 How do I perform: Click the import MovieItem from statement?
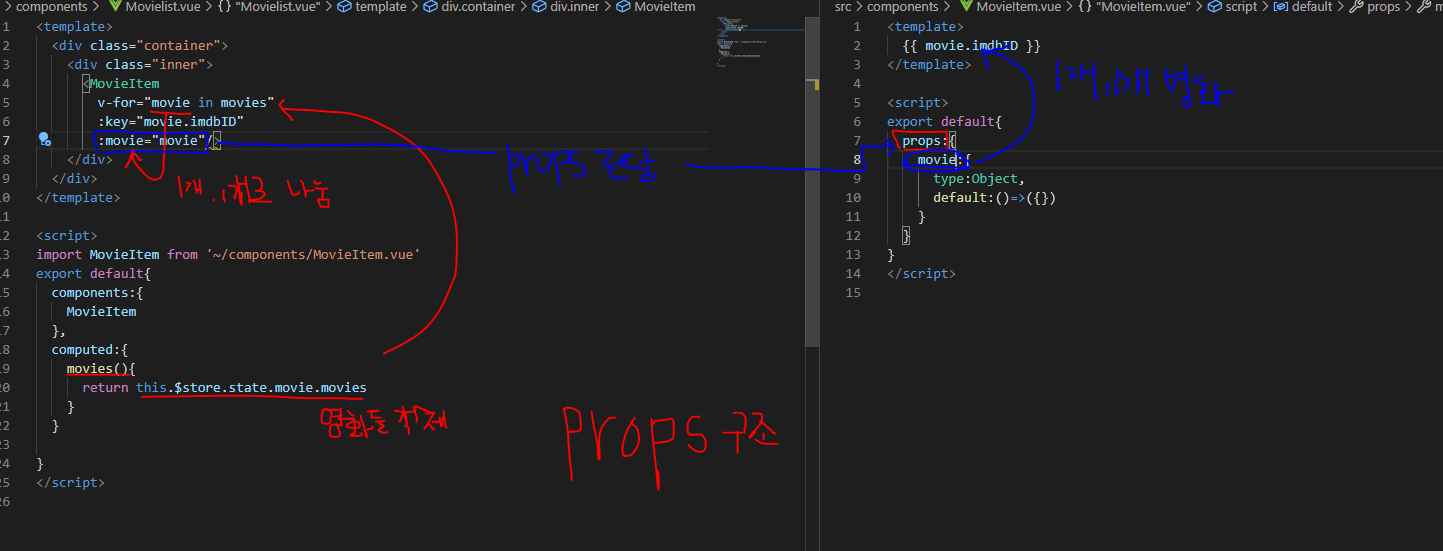coord(228,254)
